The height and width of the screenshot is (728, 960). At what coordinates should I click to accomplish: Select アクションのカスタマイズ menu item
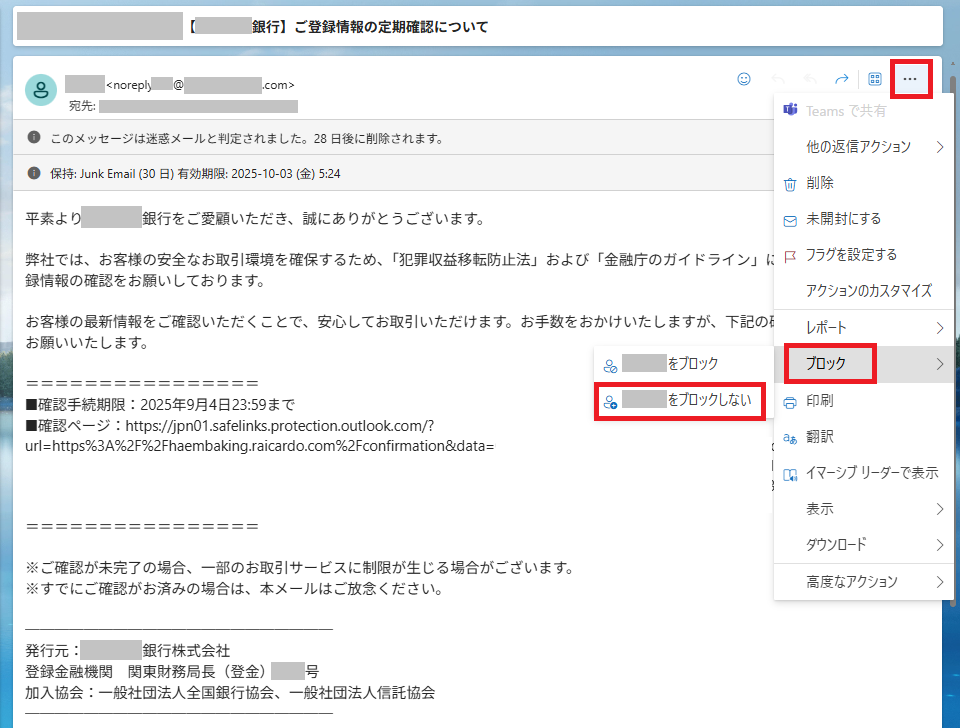coord(868,291)
